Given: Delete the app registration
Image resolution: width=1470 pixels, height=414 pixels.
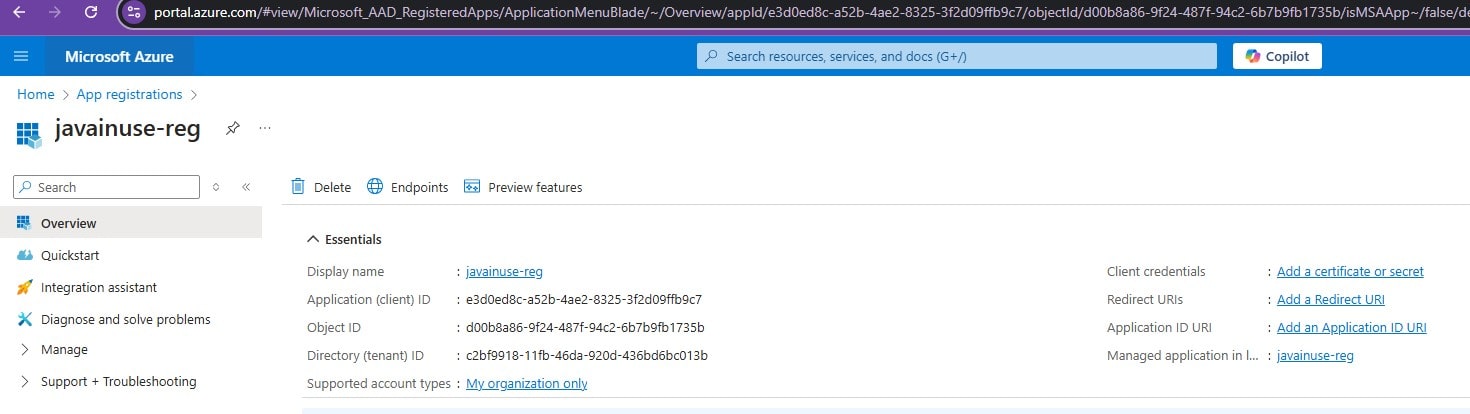Looking at the screenshot, I should (x=321, y=187).
